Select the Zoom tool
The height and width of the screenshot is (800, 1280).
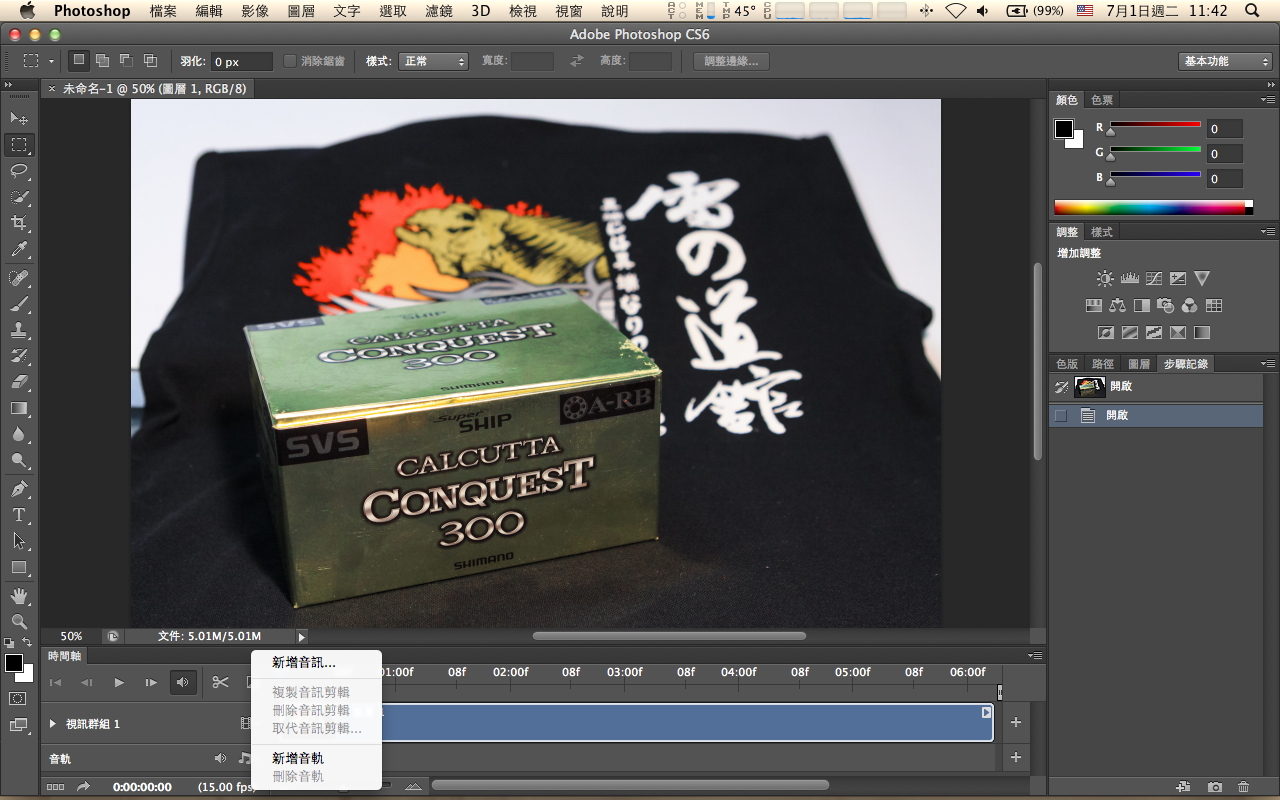point(19,621)
